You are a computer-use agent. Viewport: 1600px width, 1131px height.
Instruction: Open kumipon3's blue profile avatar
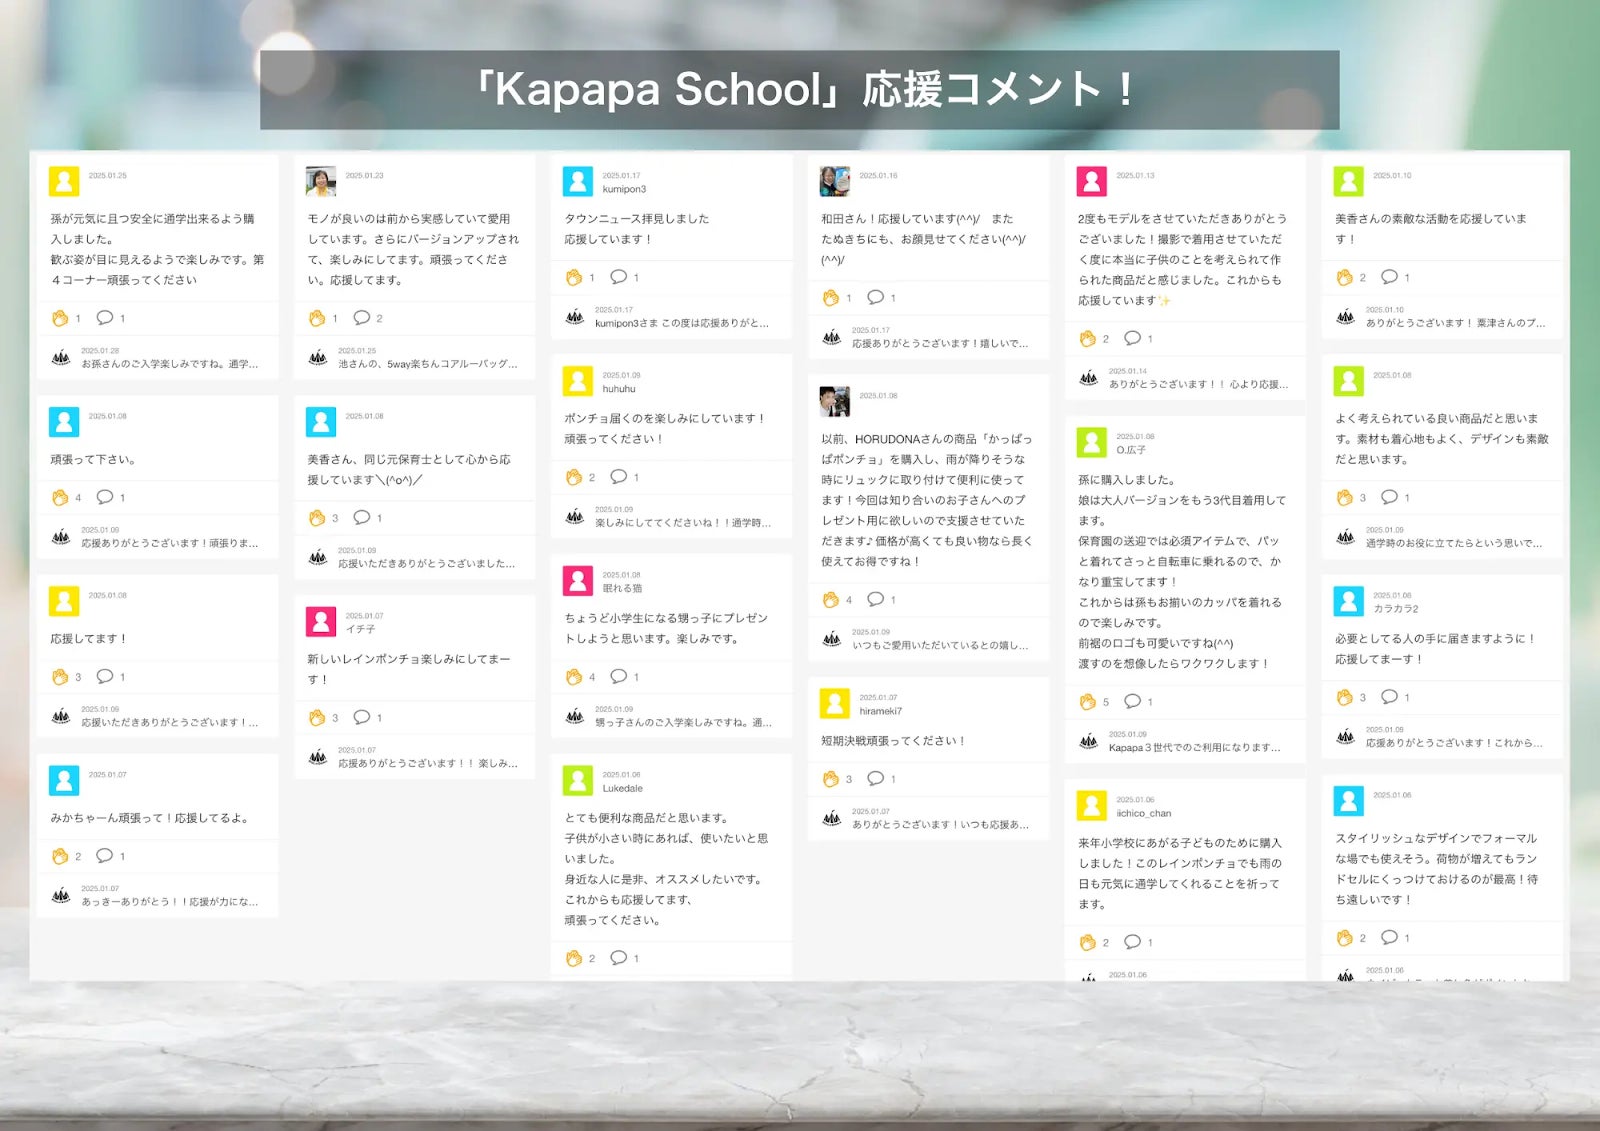(x=578, y=181)
